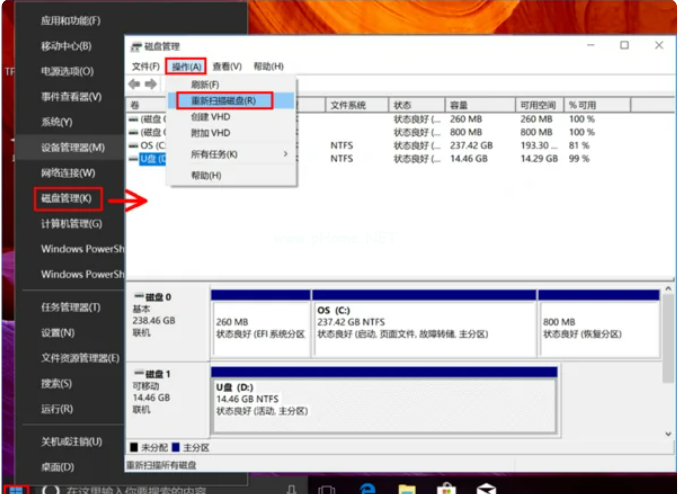Click the back arrow in Disk Management toolbar
The image size is (680, 494).
click(134, 85)
